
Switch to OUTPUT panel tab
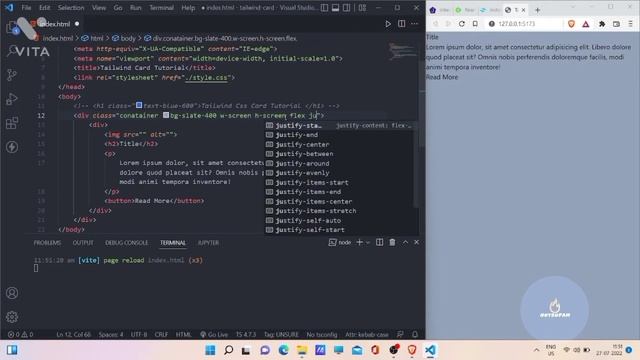[83, 243]
